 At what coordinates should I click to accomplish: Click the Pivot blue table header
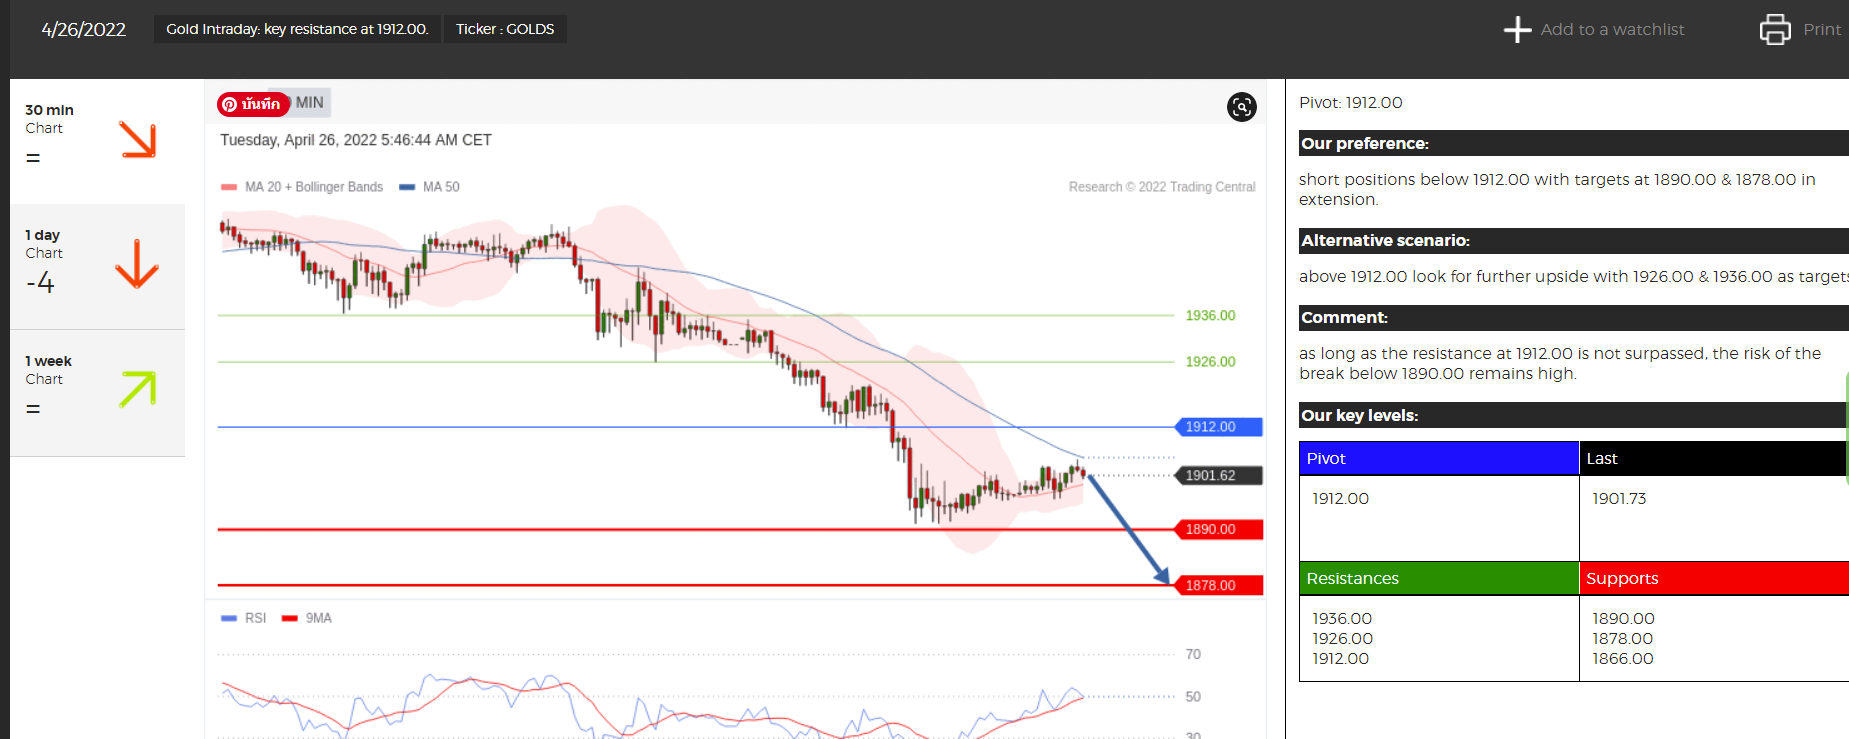click(1439, 458)
